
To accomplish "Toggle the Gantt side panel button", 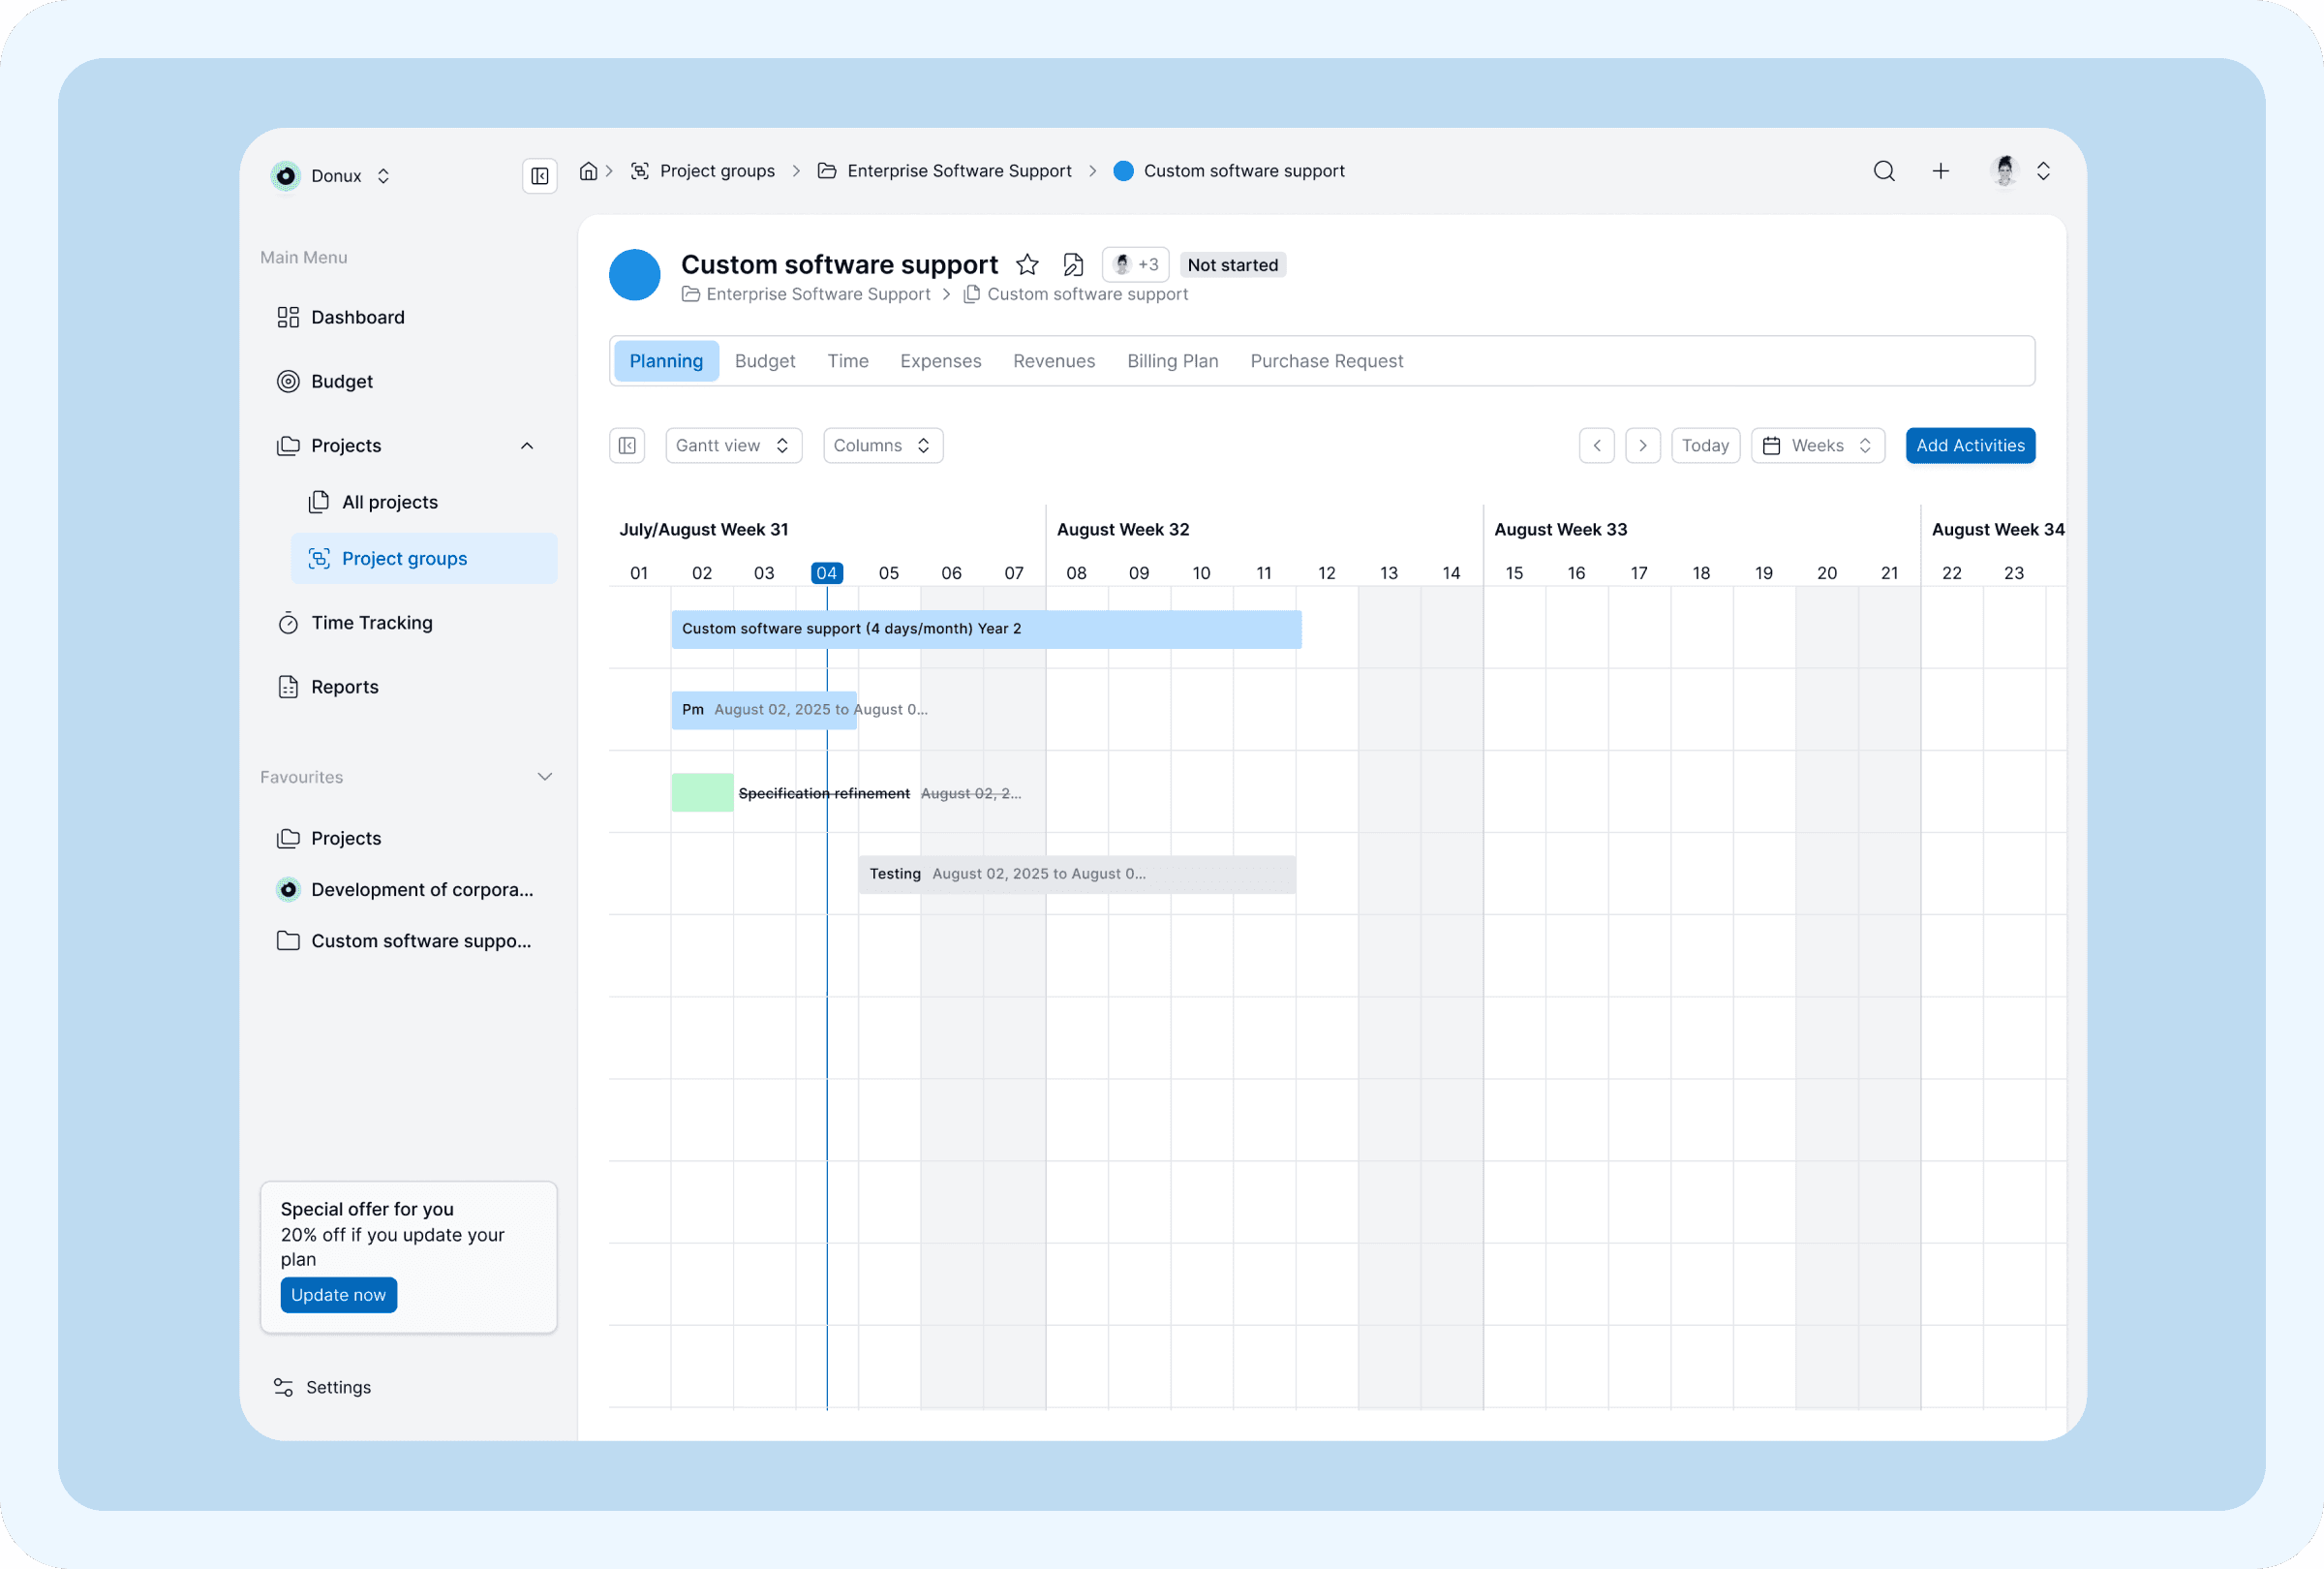I will tap(627, 446).
